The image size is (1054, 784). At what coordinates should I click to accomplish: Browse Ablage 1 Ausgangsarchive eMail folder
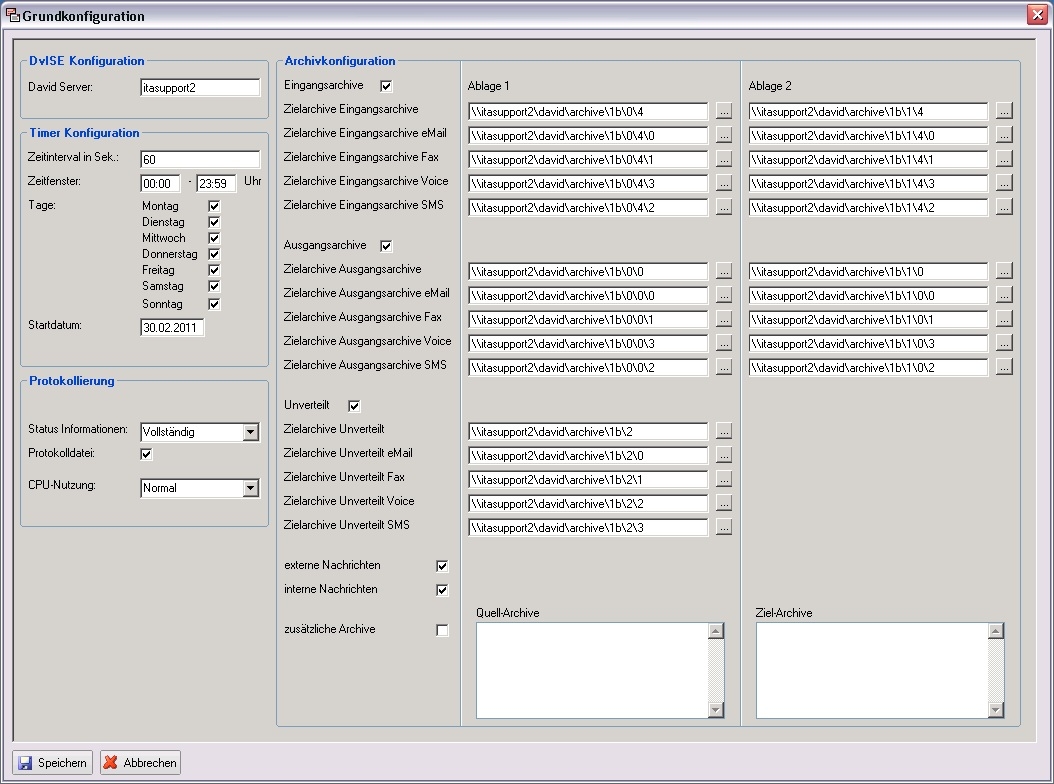click(x=723, y=296)
